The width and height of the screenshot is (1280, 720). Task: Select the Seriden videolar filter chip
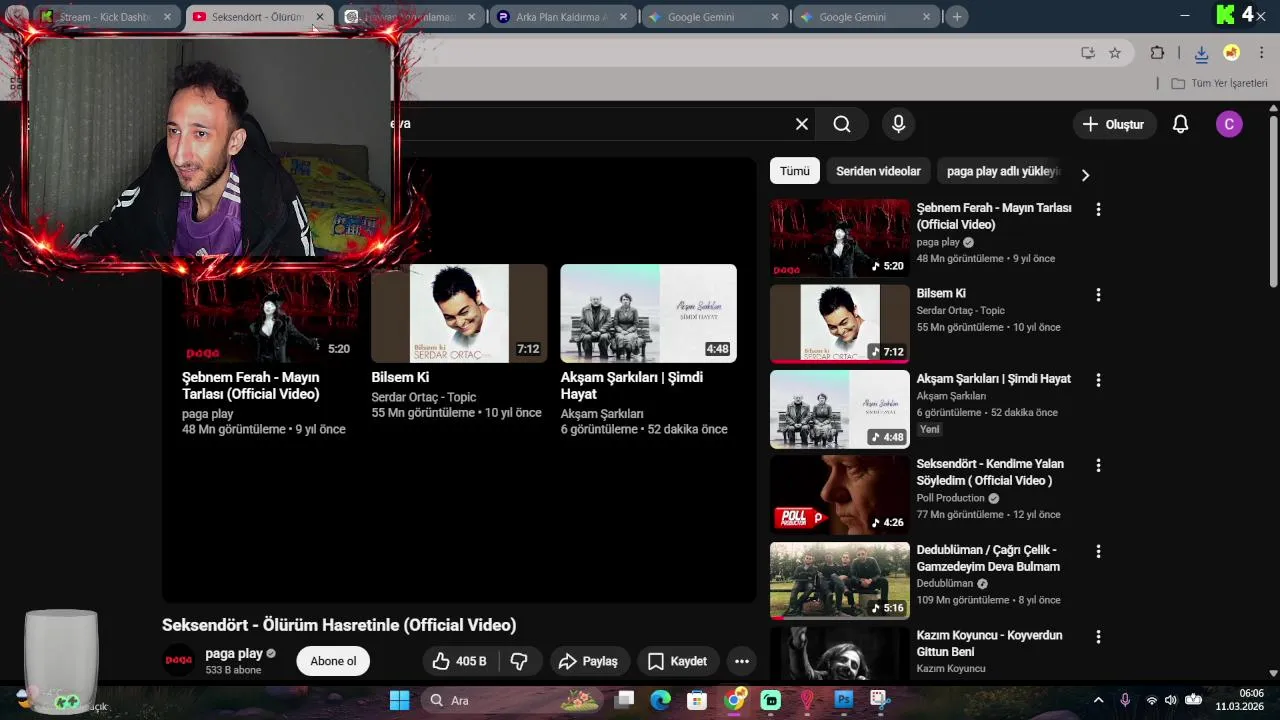pos(878,171)
